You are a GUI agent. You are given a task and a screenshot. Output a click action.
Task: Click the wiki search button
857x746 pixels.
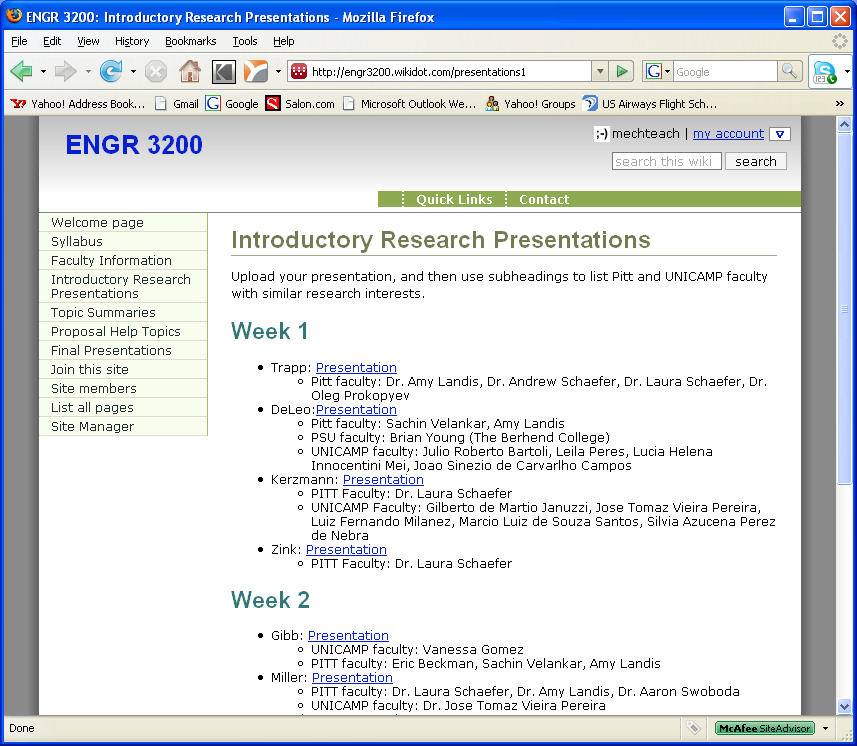point(755,161)
